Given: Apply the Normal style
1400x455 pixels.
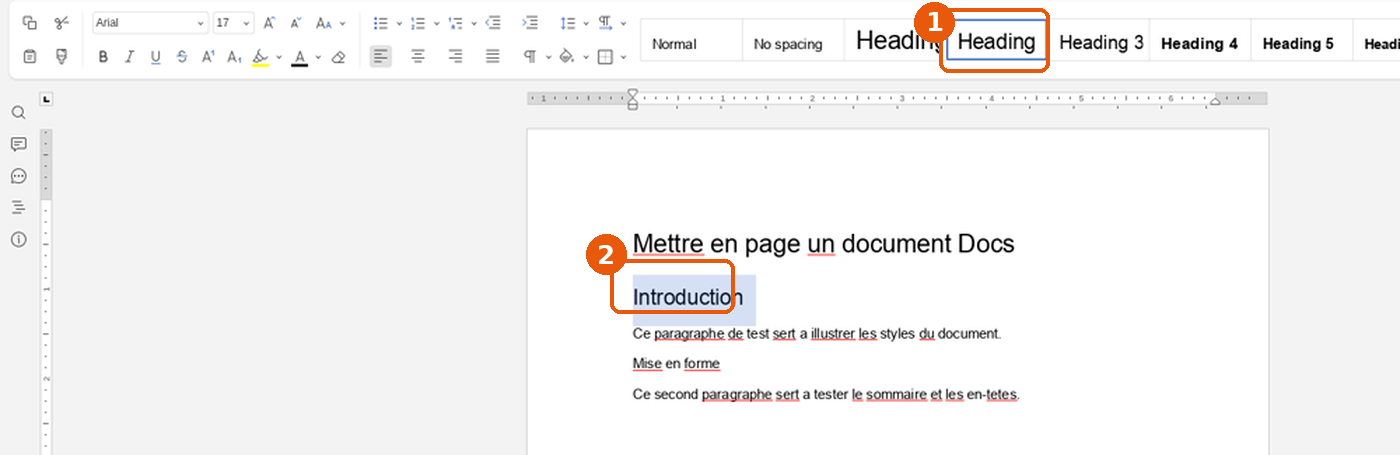Looking at the screenshot, I should (x=691, y=40).
